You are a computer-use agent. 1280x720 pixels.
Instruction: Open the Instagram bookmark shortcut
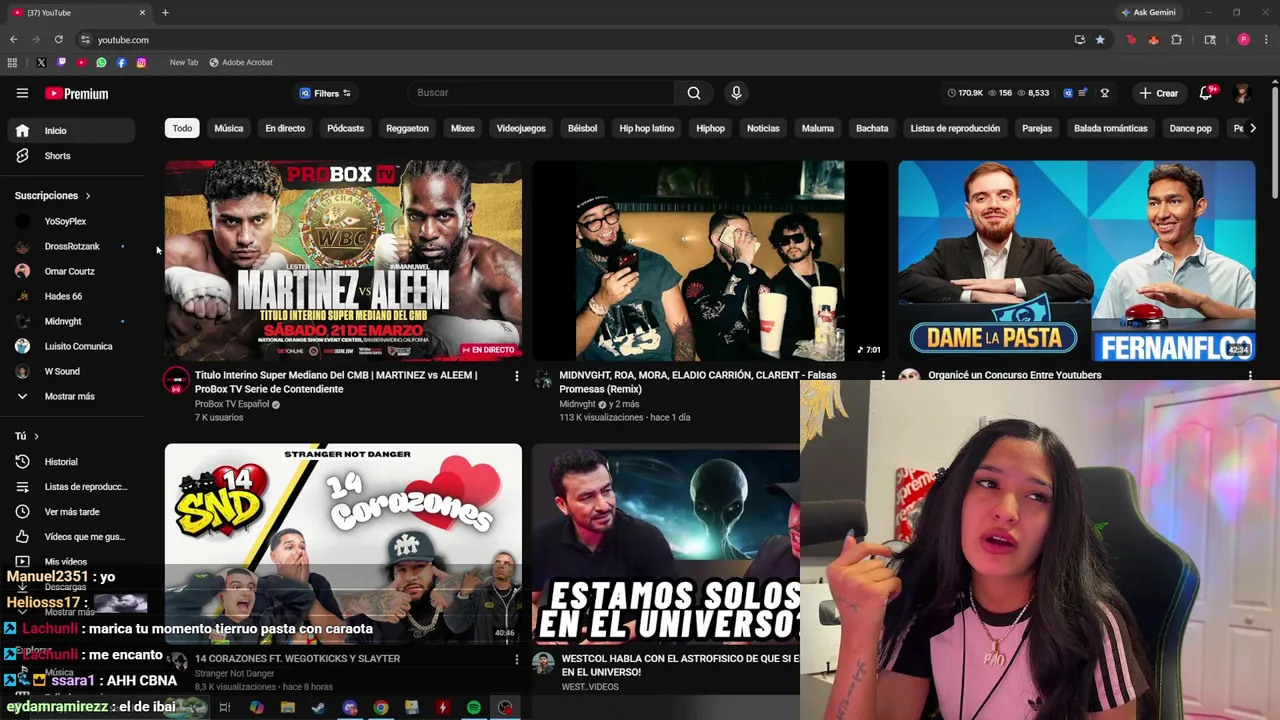141,62
